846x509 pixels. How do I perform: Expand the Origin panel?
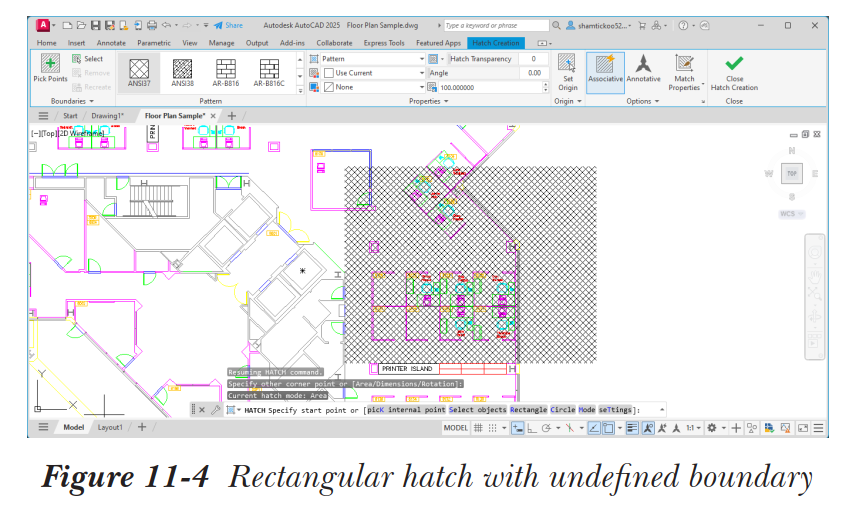point(568,101)
